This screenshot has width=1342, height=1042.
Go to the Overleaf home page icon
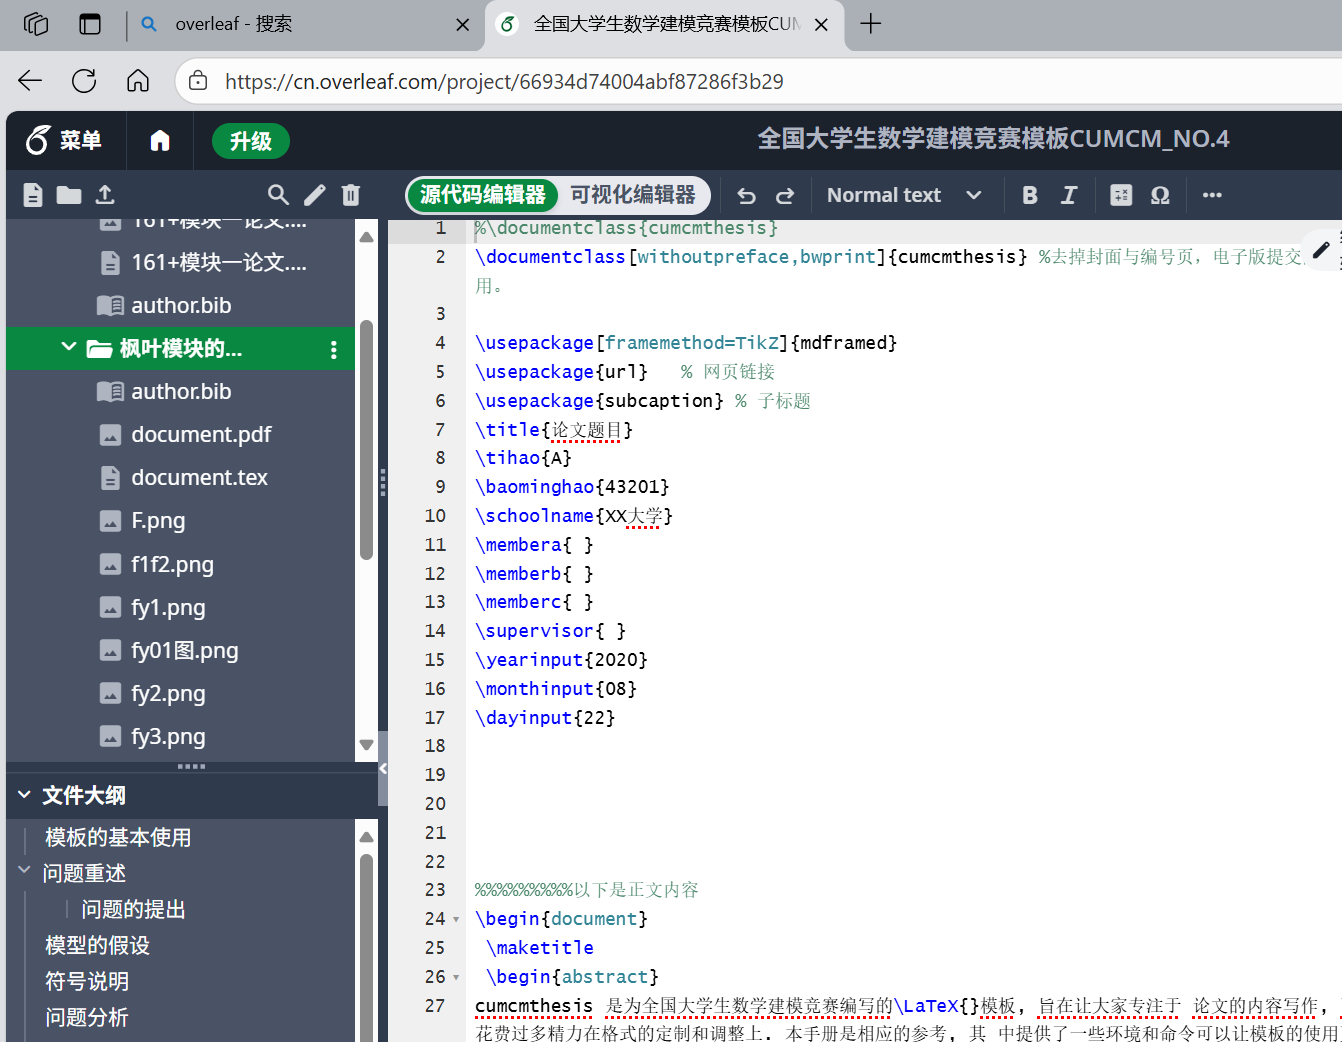pos(160,140)
